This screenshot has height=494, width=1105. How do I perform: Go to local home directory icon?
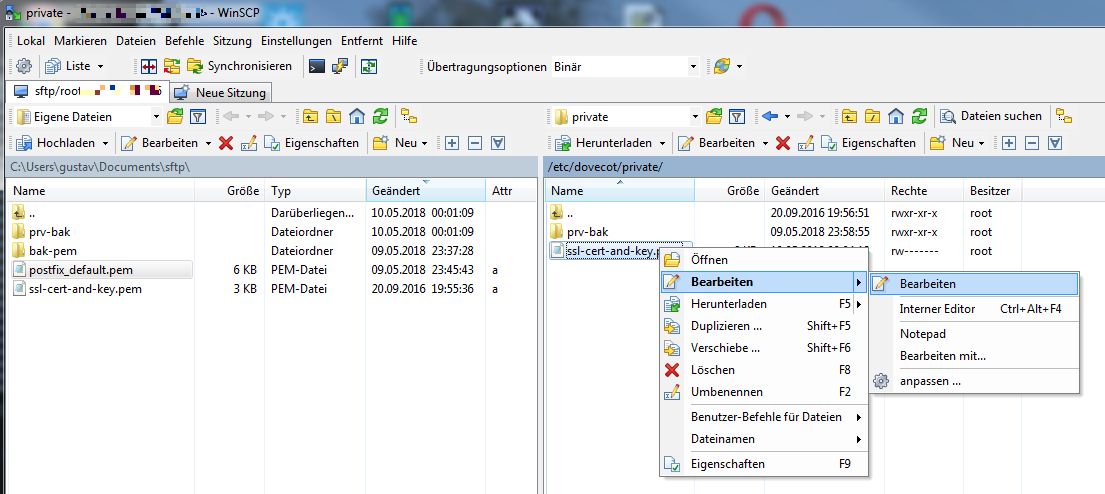357,116
